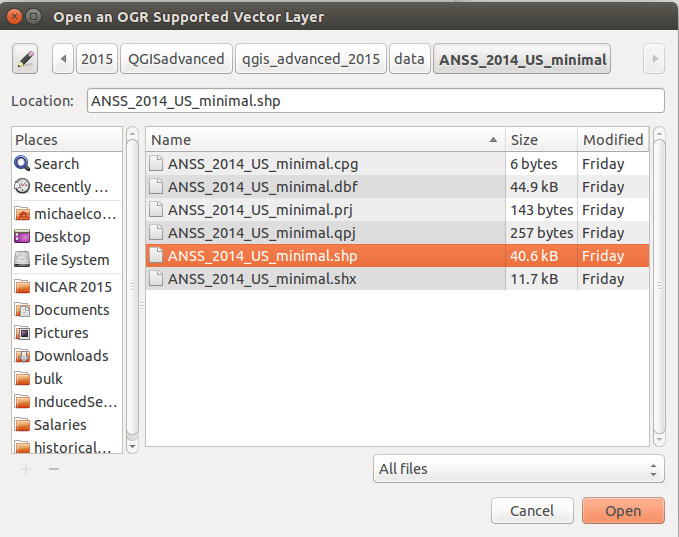The image size is (679, 537).
Task: Sort files by the Name column
Action: point(325,139)
